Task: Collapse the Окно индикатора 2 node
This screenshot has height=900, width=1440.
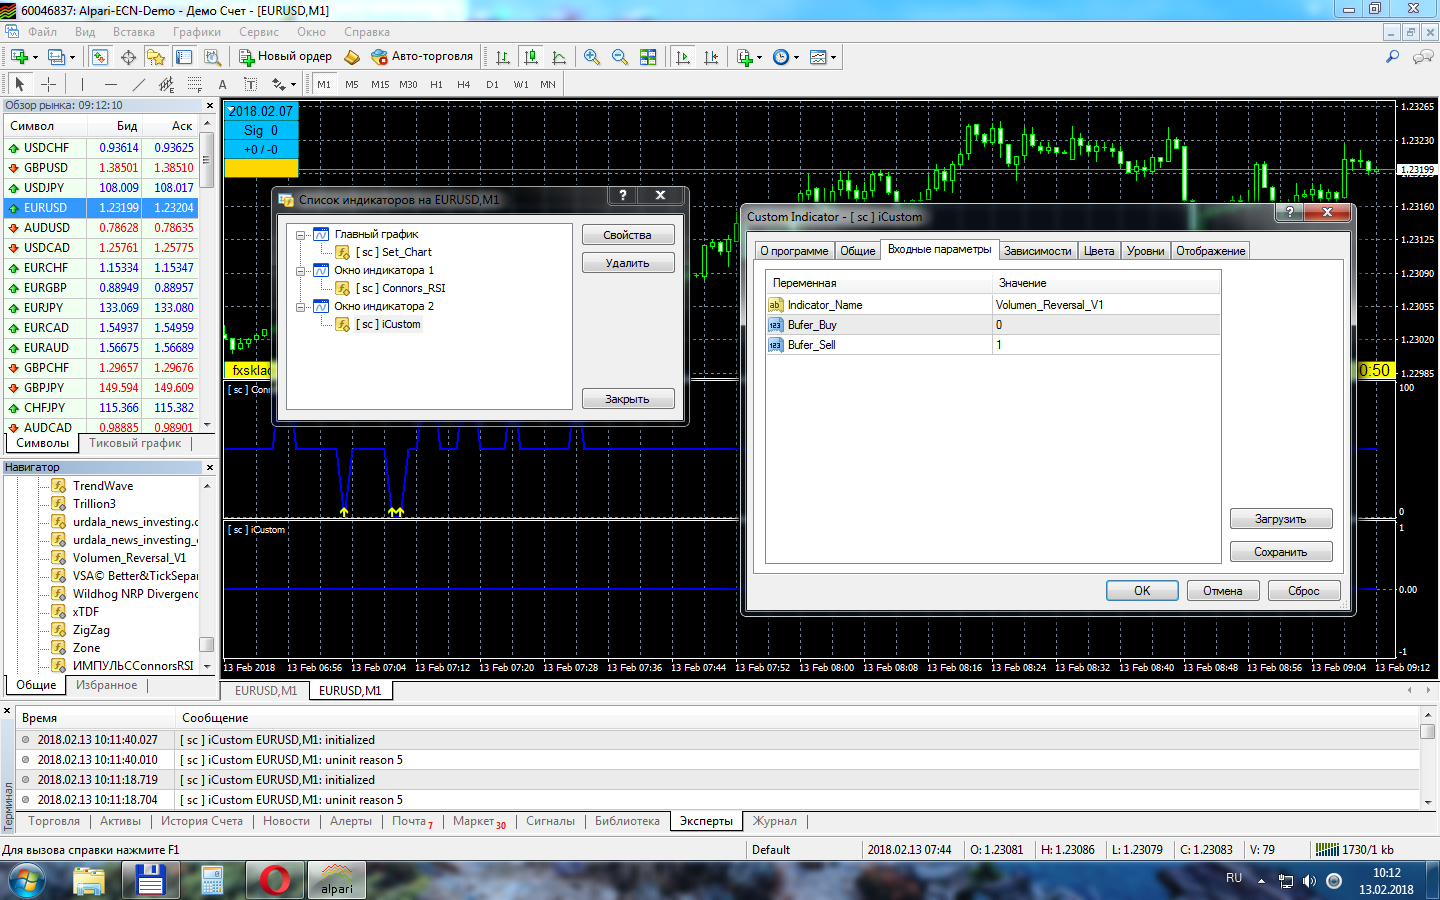Action: (x=300, y=307)
